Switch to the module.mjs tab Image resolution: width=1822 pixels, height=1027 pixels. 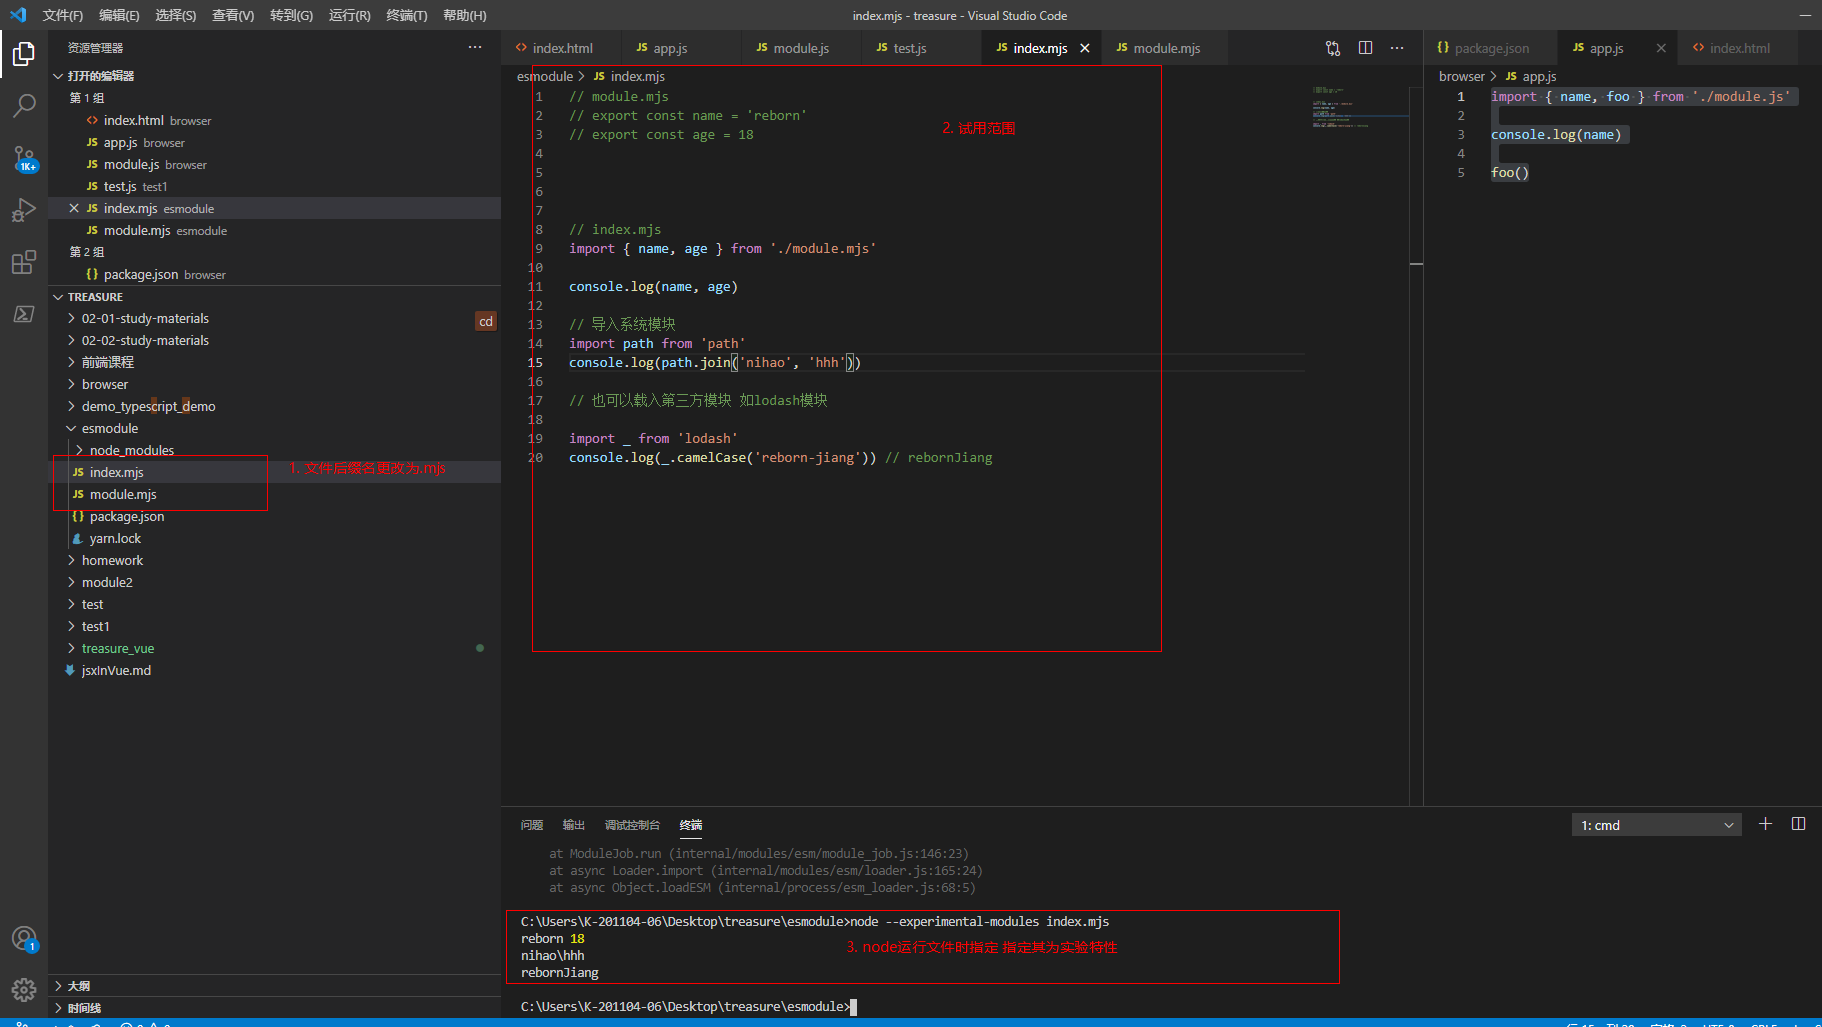(1164, 47)
